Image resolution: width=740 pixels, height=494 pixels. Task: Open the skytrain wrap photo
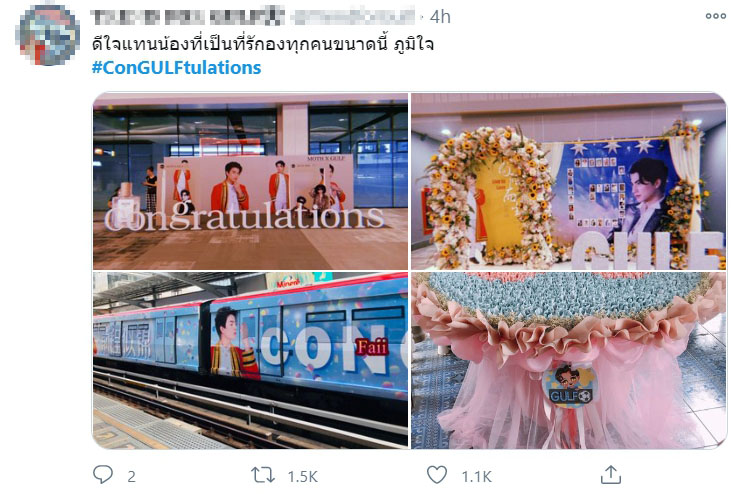click(250, 360)
